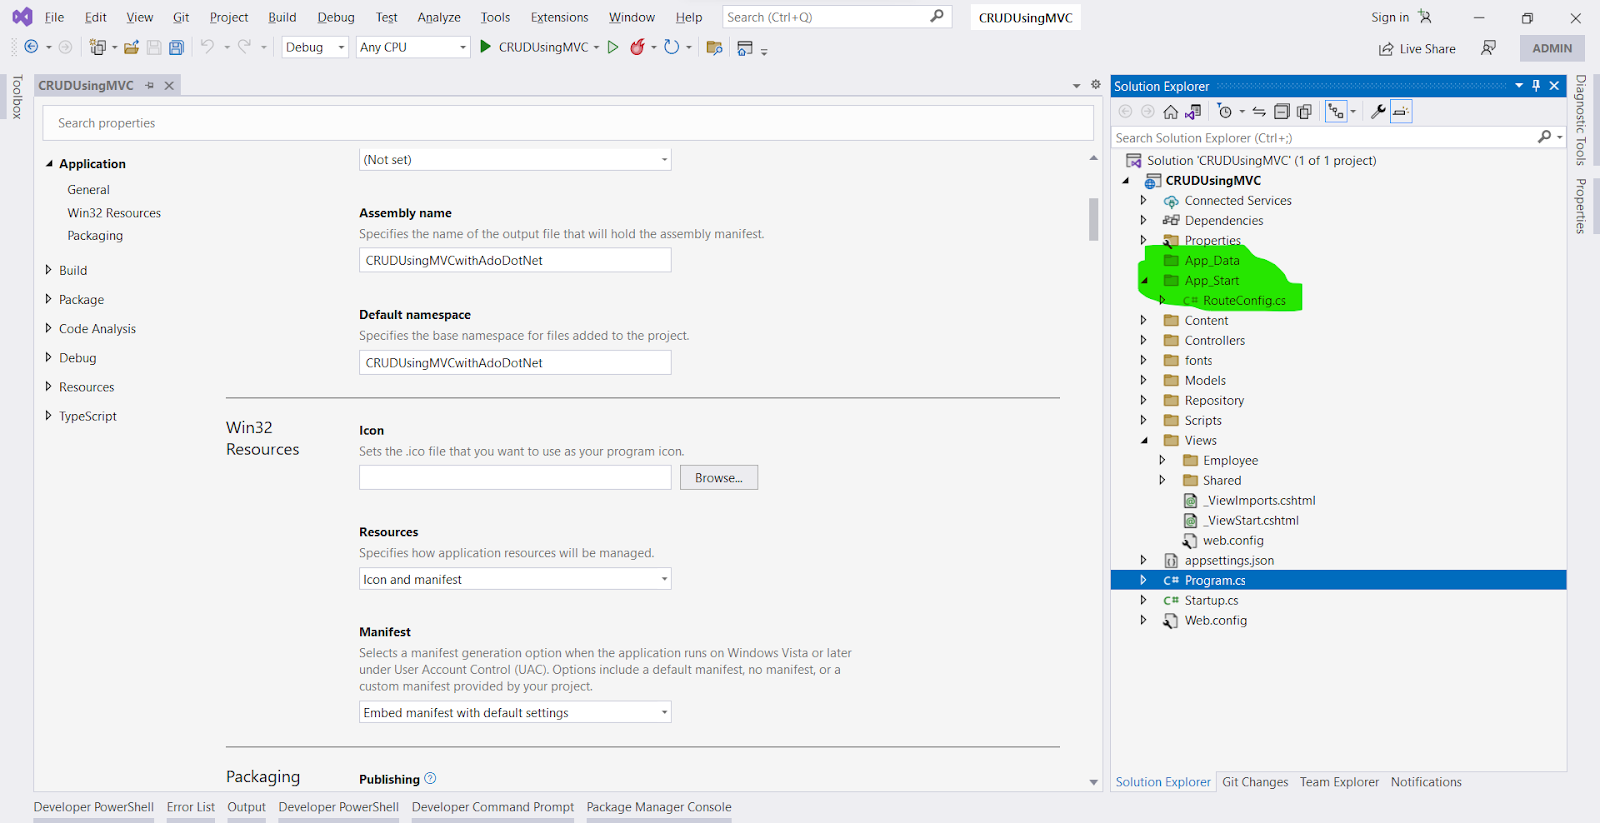Click the Search properties field
Viewport: 1600px width, 823px height.
point(568,123)
